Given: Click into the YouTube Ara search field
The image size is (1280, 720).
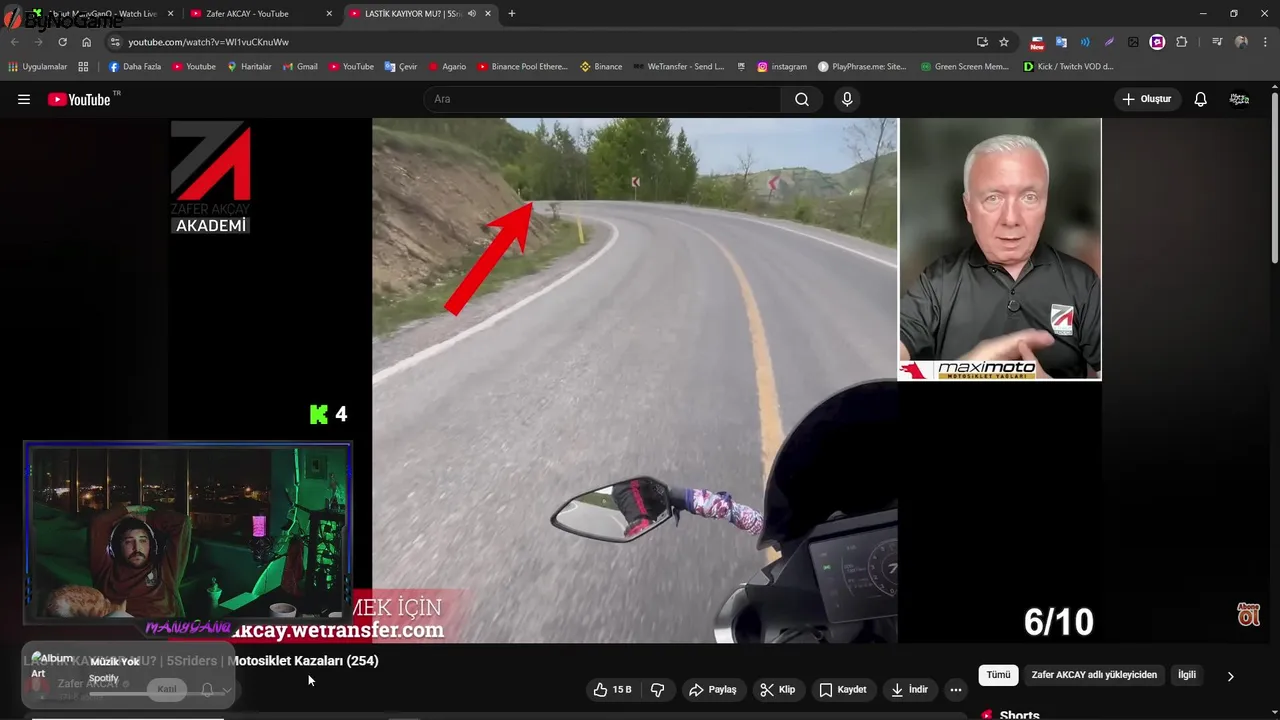Looking at the screenshot, I should coord(603,99).
